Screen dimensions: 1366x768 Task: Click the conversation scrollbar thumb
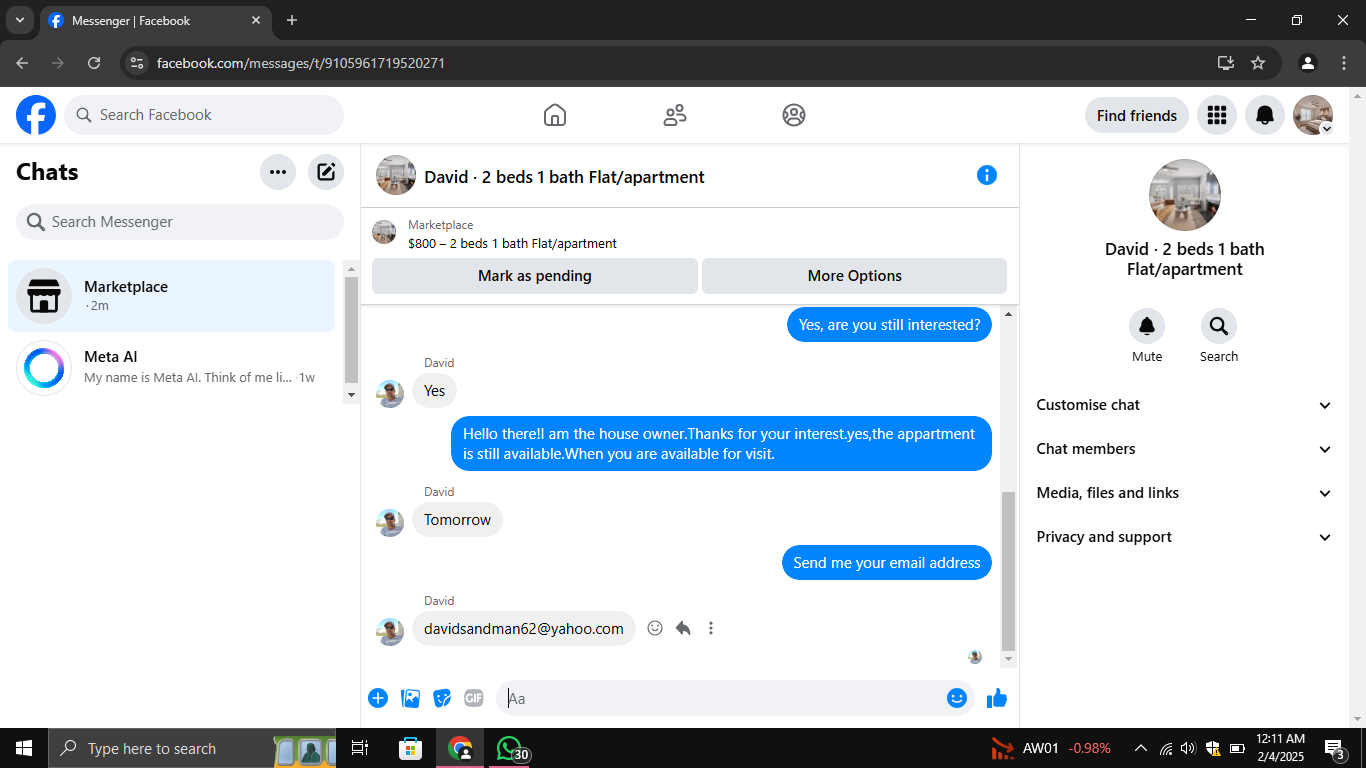[x=1008, y=571]
